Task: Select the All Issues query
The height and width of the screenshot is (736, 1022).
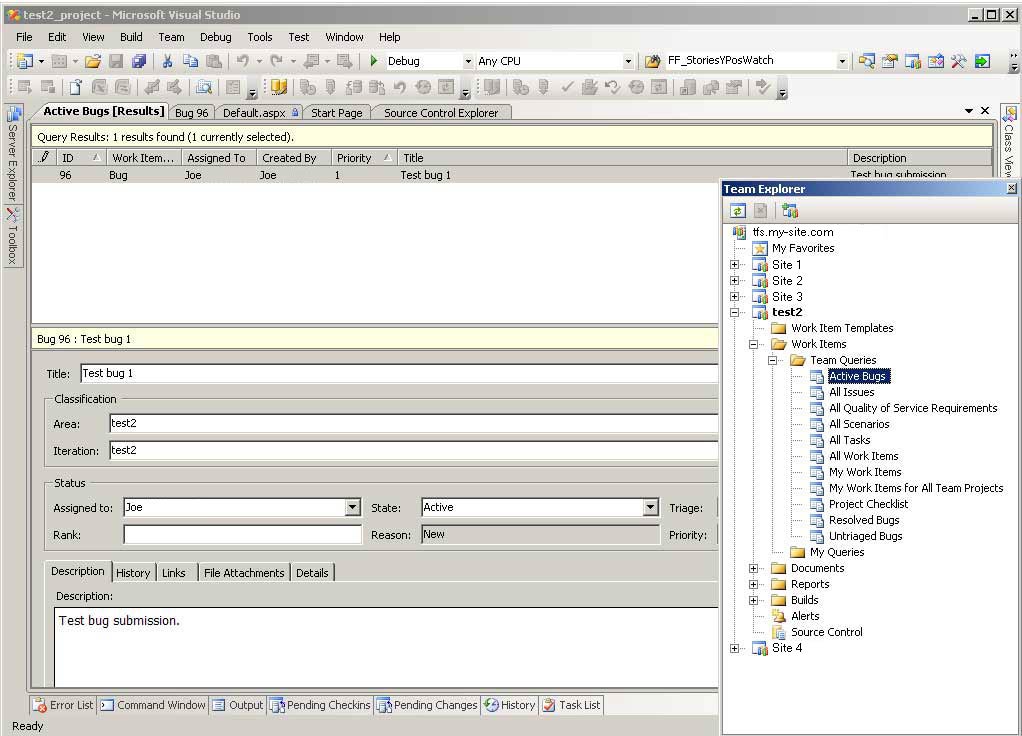Action: [851, 392]
